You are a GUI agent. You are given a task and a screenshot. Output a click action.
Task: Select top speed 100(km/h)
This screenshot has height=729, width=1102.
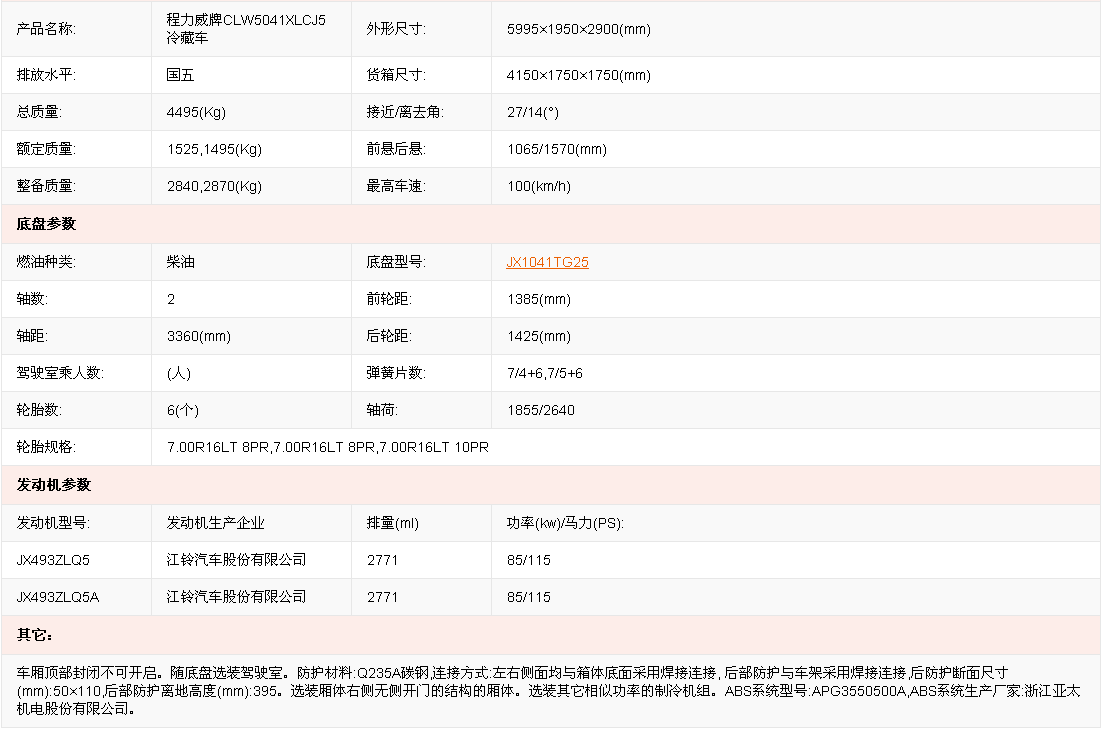pos(539,186)
